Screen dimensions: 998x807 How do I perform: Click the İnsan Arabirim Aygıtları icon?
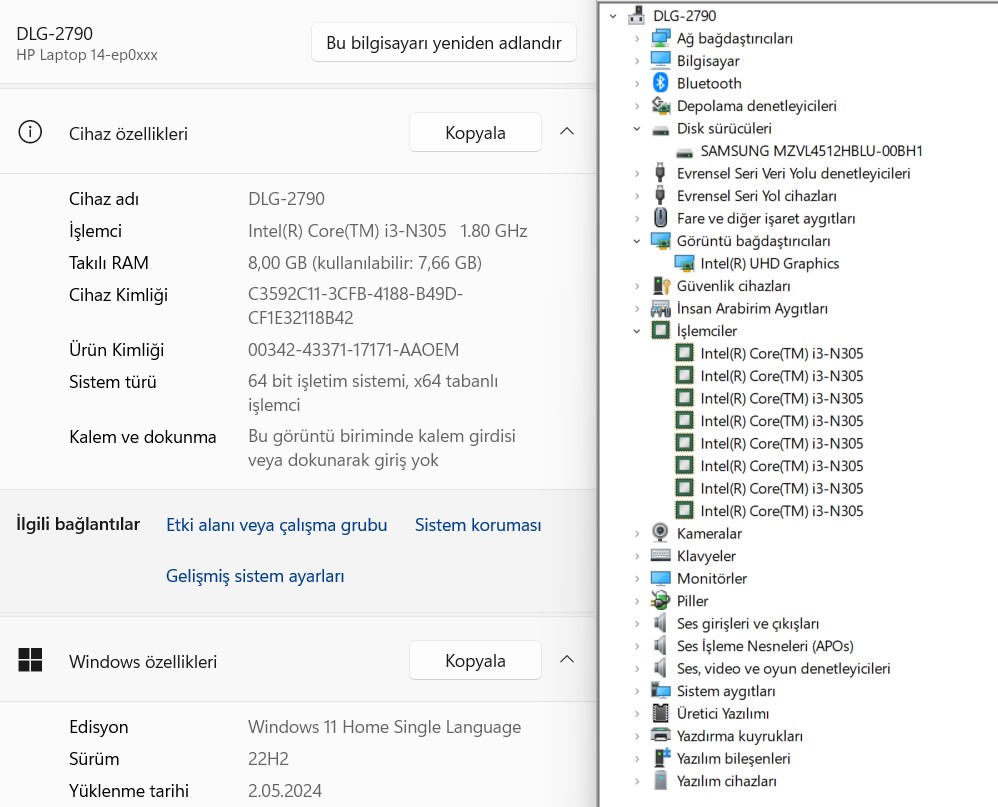[x=661, y=308]
